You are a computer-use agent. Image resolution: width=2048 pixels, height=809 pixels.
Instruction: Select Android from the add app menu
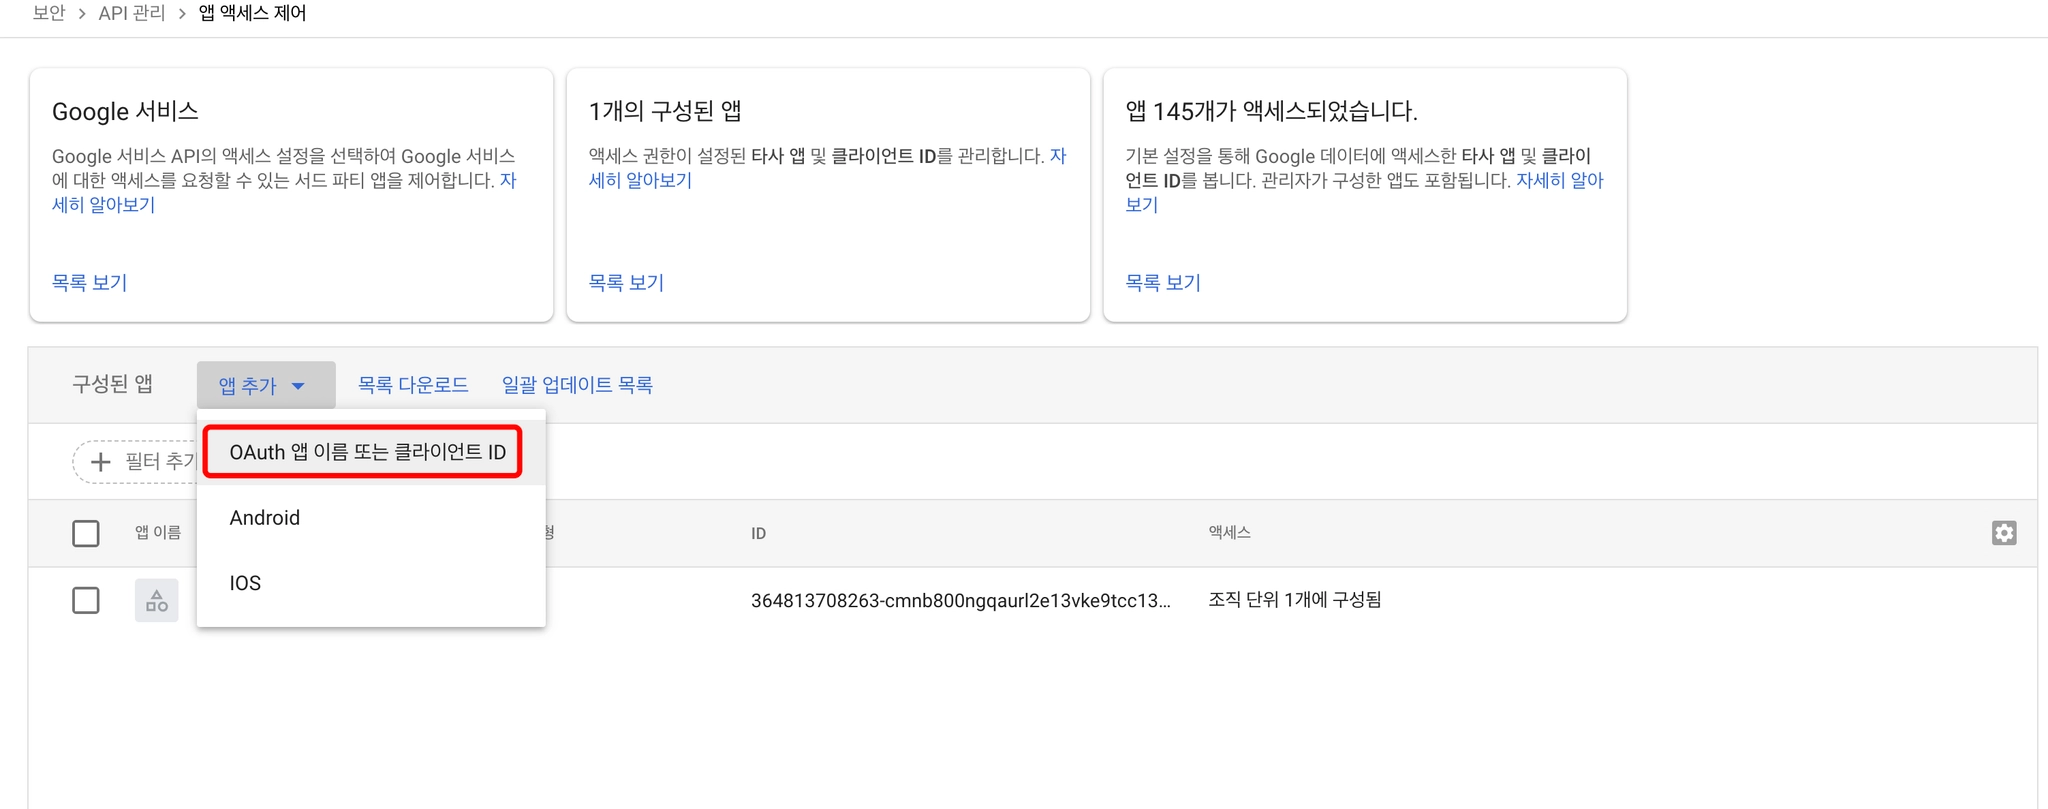pyautogui.click(x=265, y=518)
